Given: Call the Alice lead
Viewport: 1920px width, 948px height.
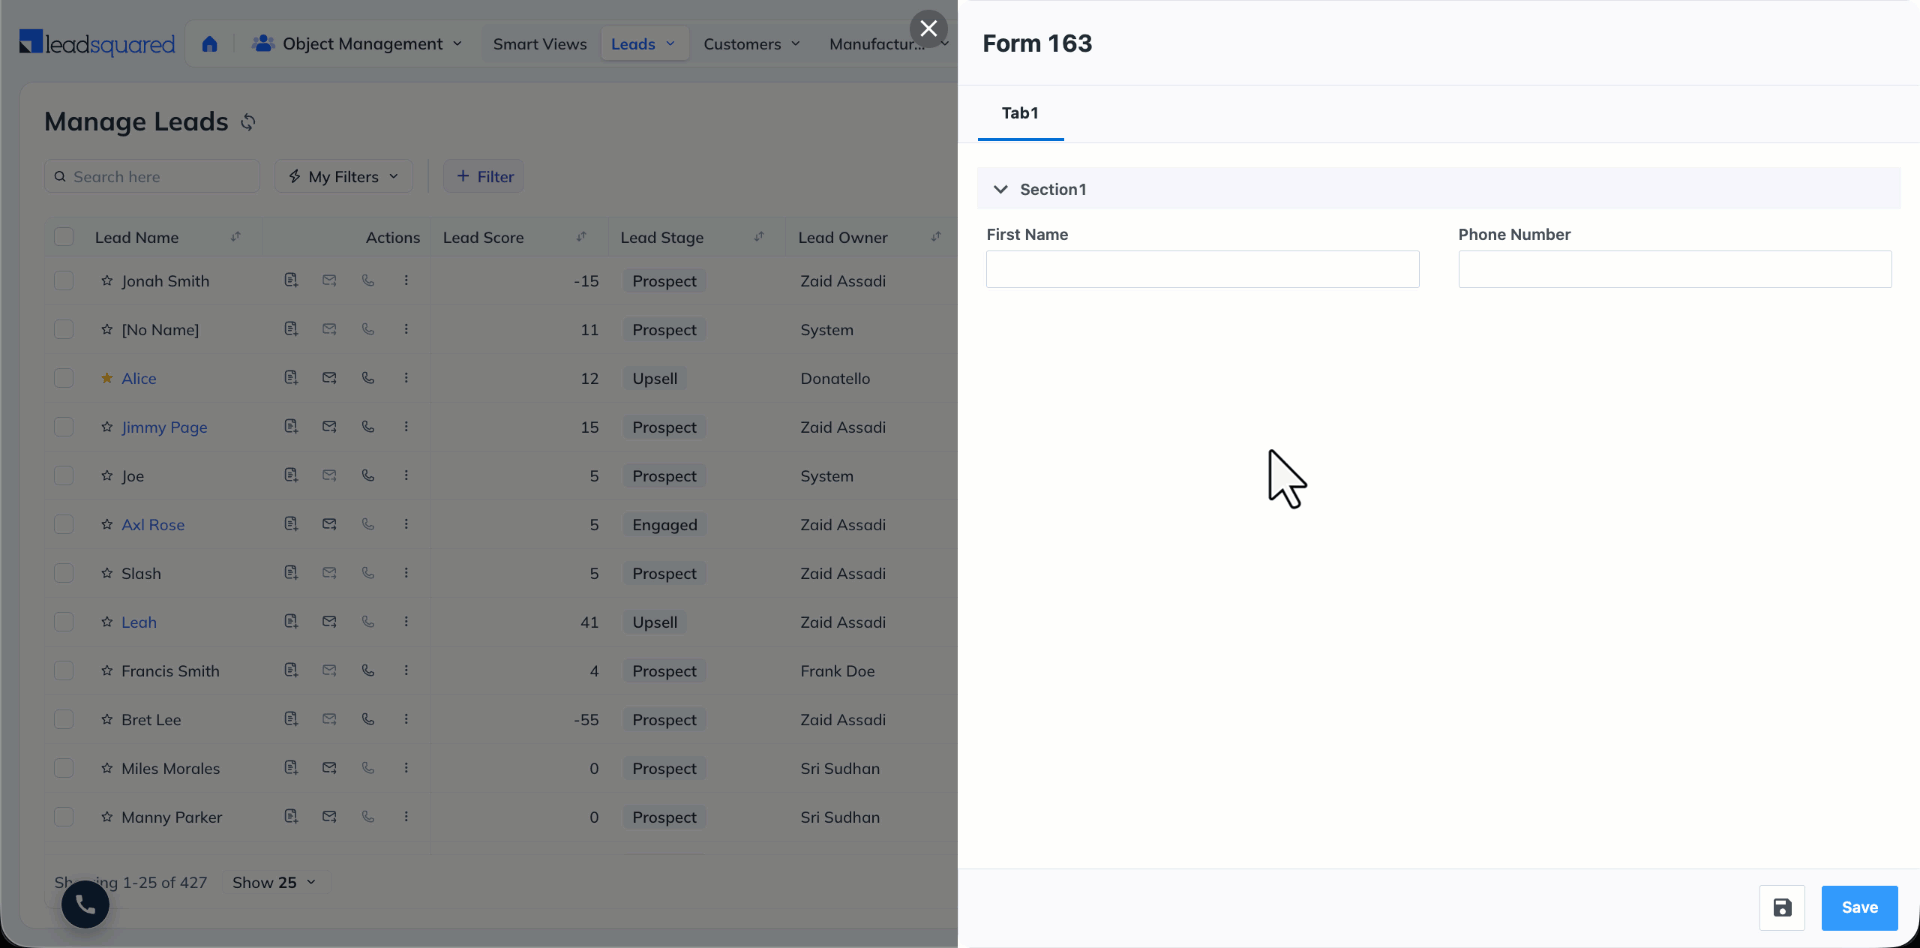Looking at the screenshot, I should 368,378.
